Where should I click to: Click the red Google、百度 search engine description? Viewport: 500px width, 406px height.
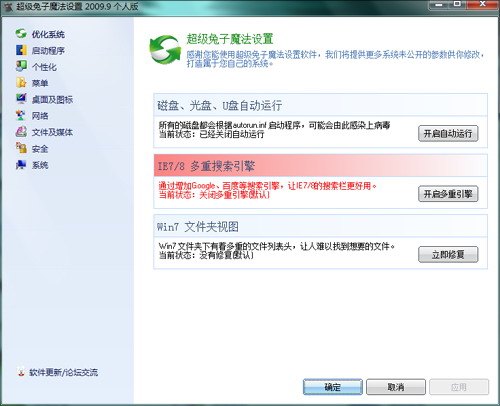point(268,186)
